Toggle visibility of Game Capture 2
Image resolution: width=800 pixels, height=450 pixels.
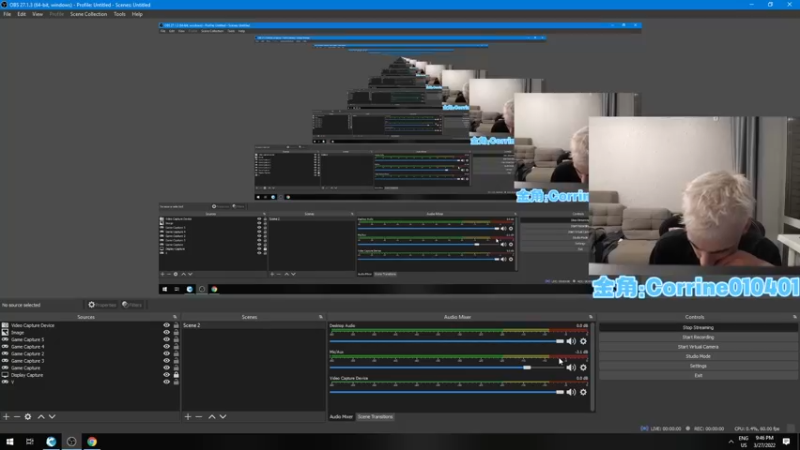click(x=166, y=354)
